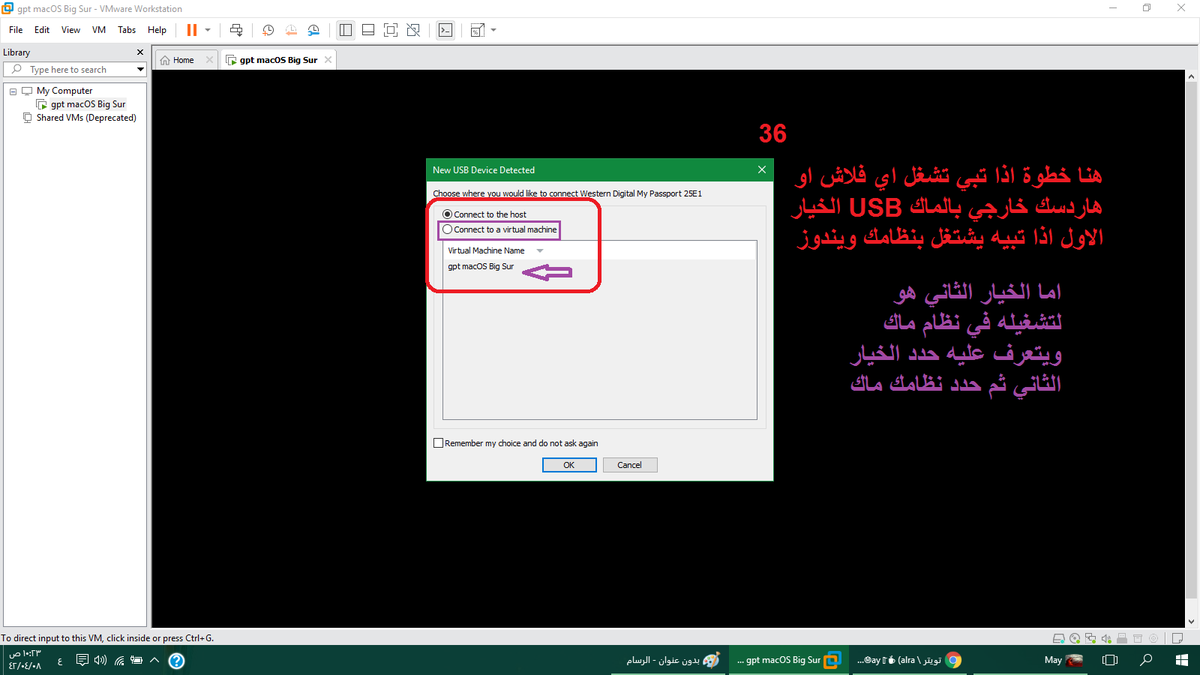Toggle the library sidebar view icon
The width and height of the screenshot is (1200, 675).
click(345, 30)
